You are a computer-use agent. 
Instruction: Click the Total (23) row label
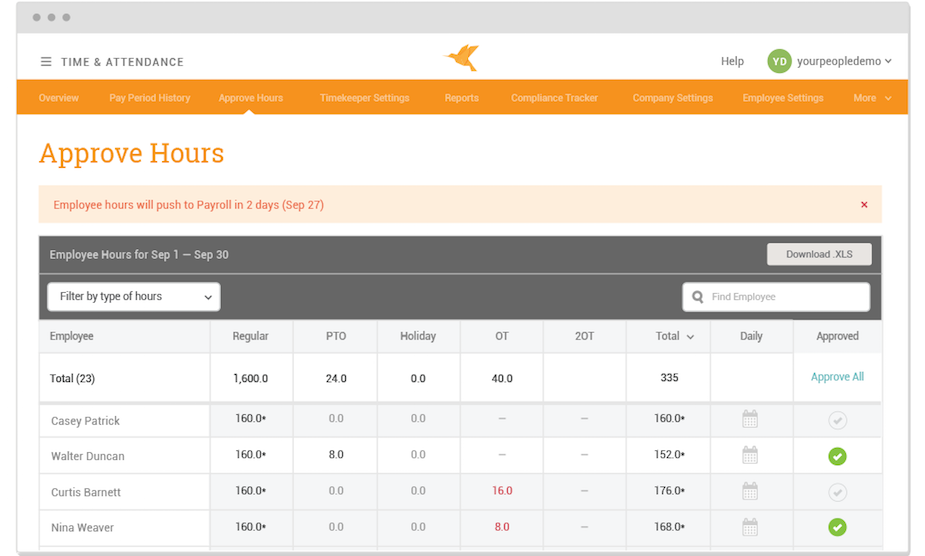(72, 378)
